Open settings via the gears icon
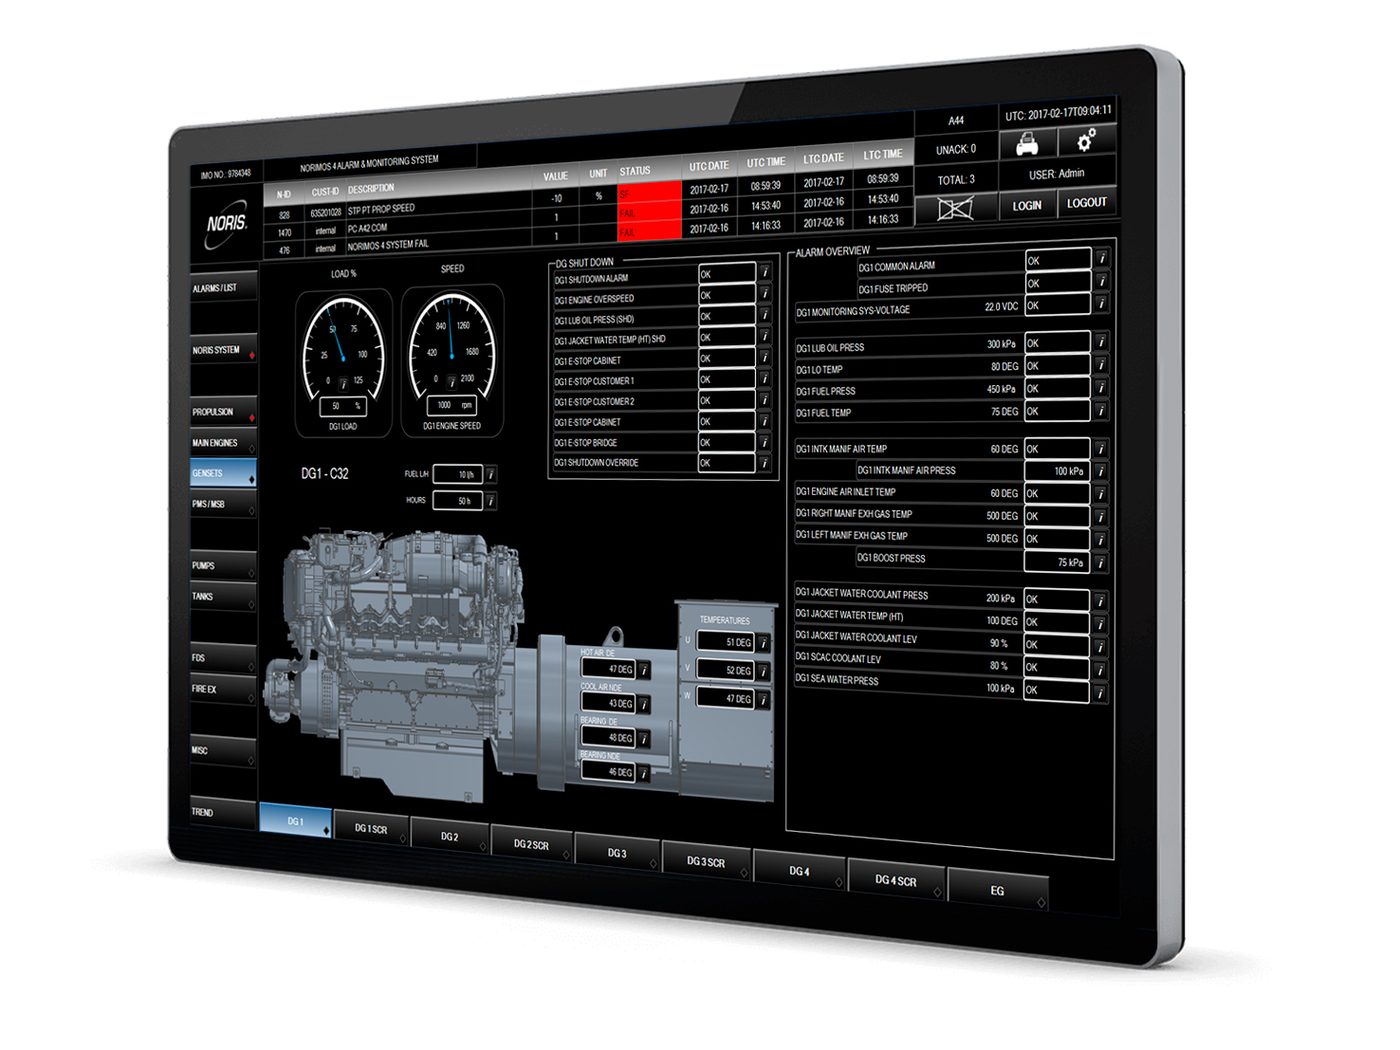 coord(1086,140)
